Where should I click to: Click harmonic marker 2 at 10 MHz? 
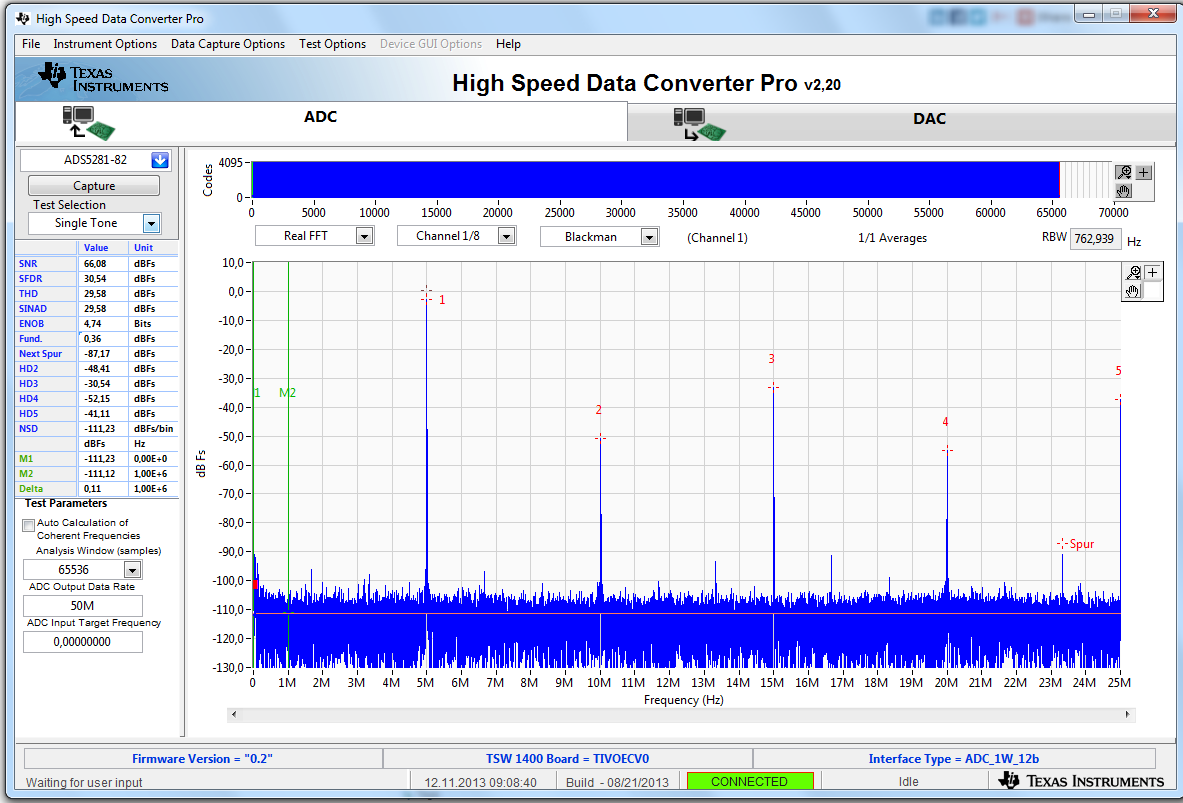click(x=600, y=438)
